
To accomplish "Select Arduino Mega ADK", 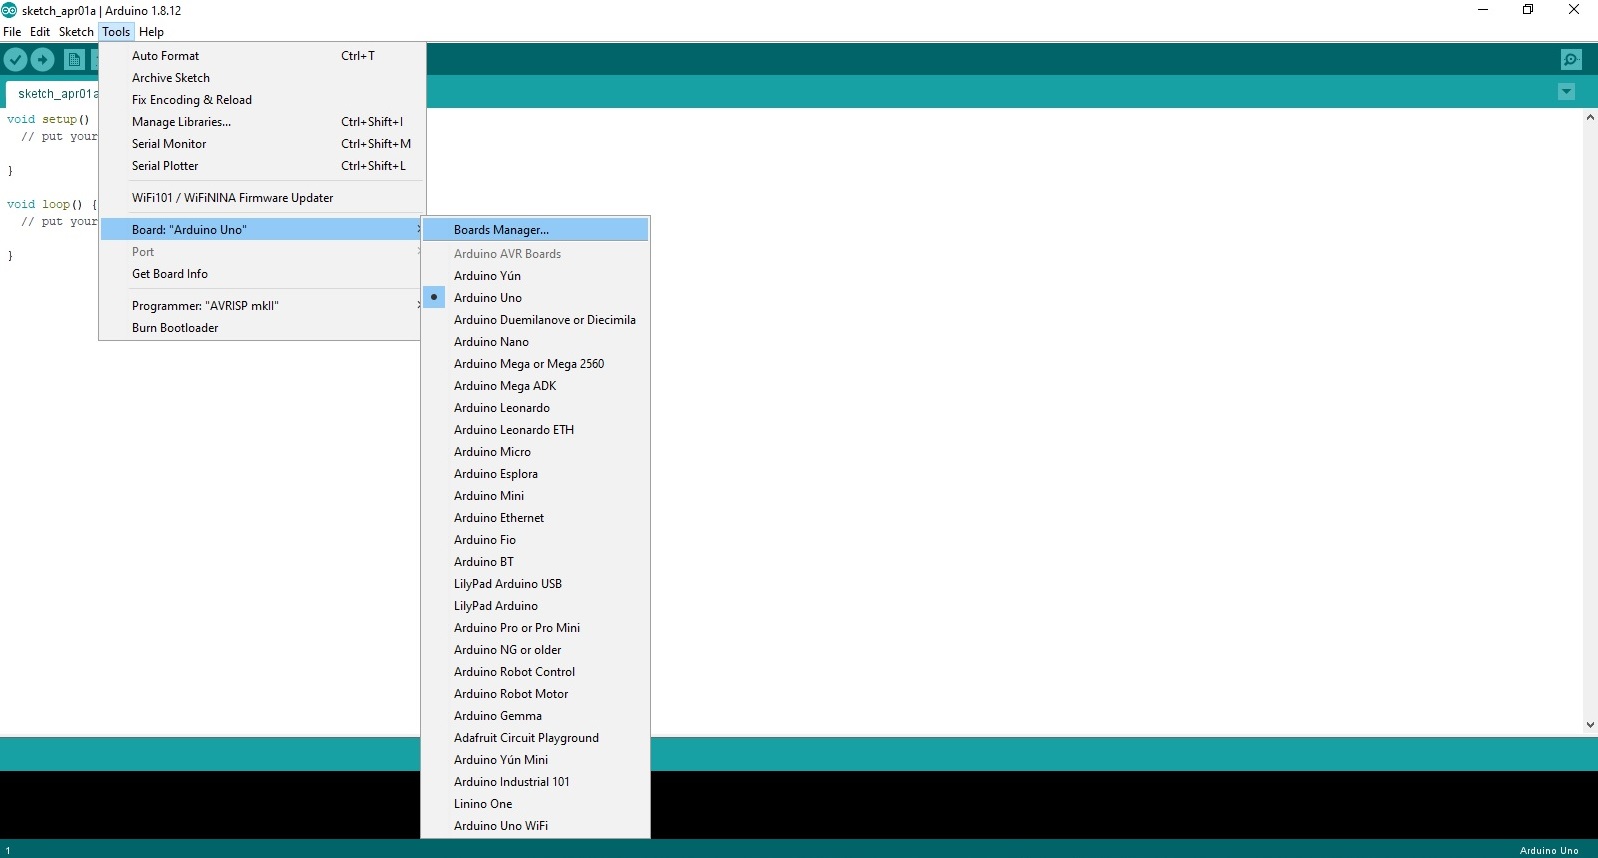I will point(535,386).
